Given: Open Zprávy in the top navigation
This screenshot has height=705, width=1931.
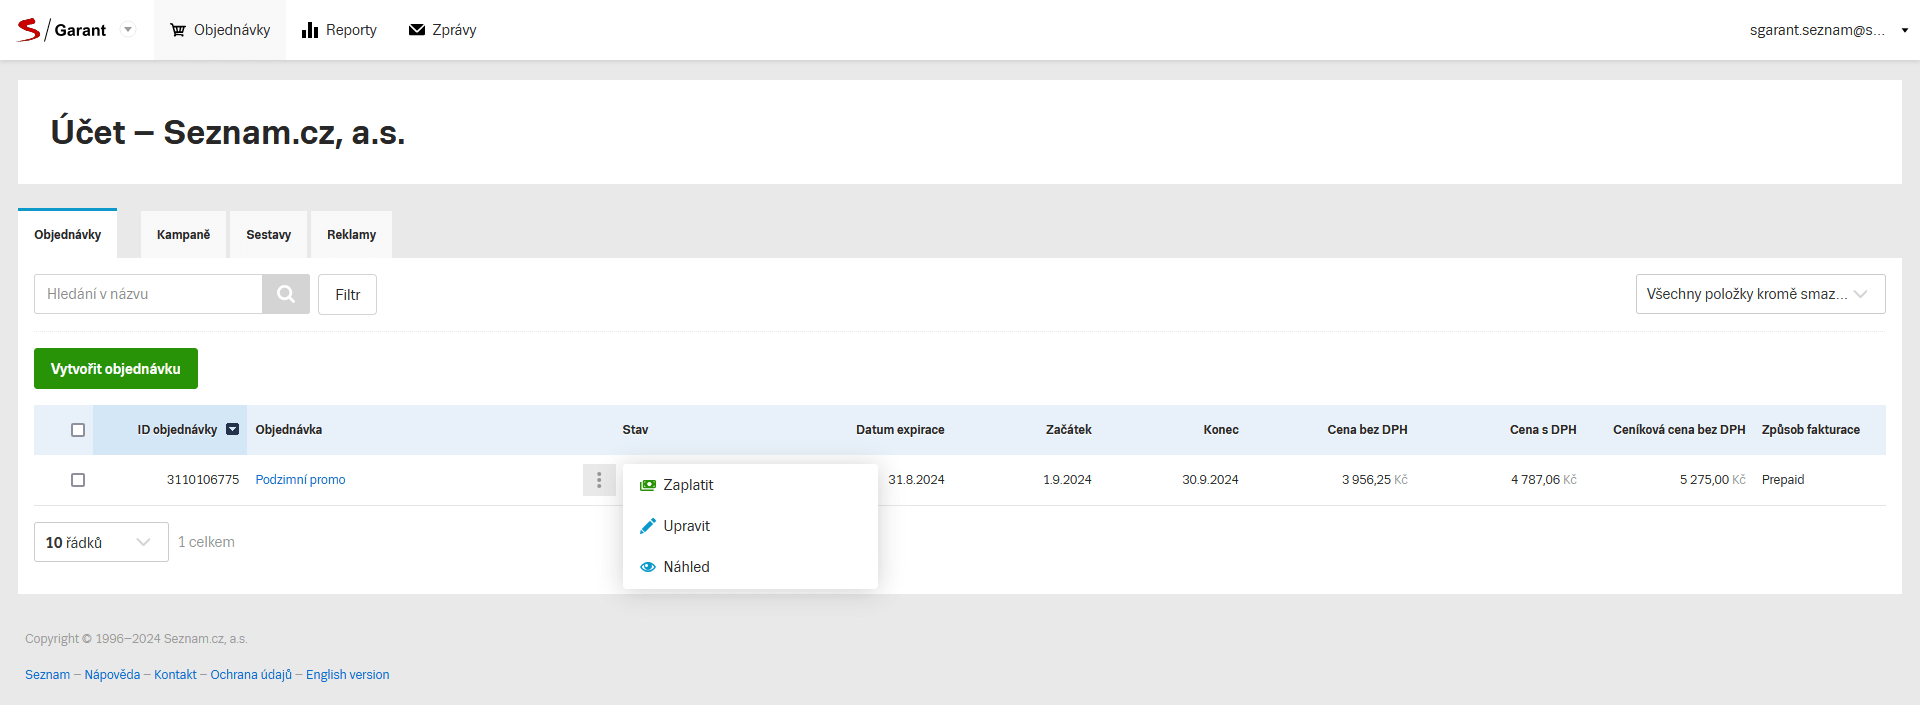Looking at the screenshot, I should coord(442,30).
